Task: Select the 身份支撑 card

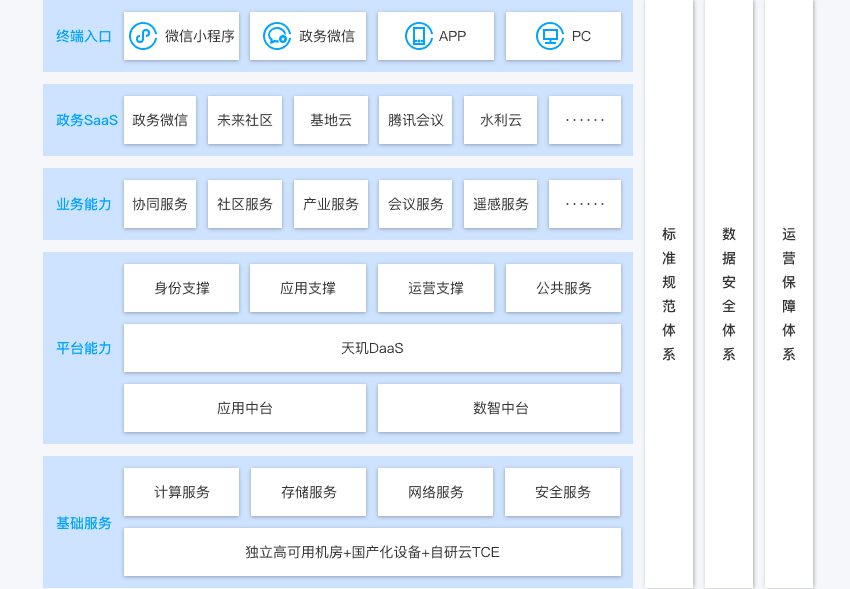Action: (182, 288)
